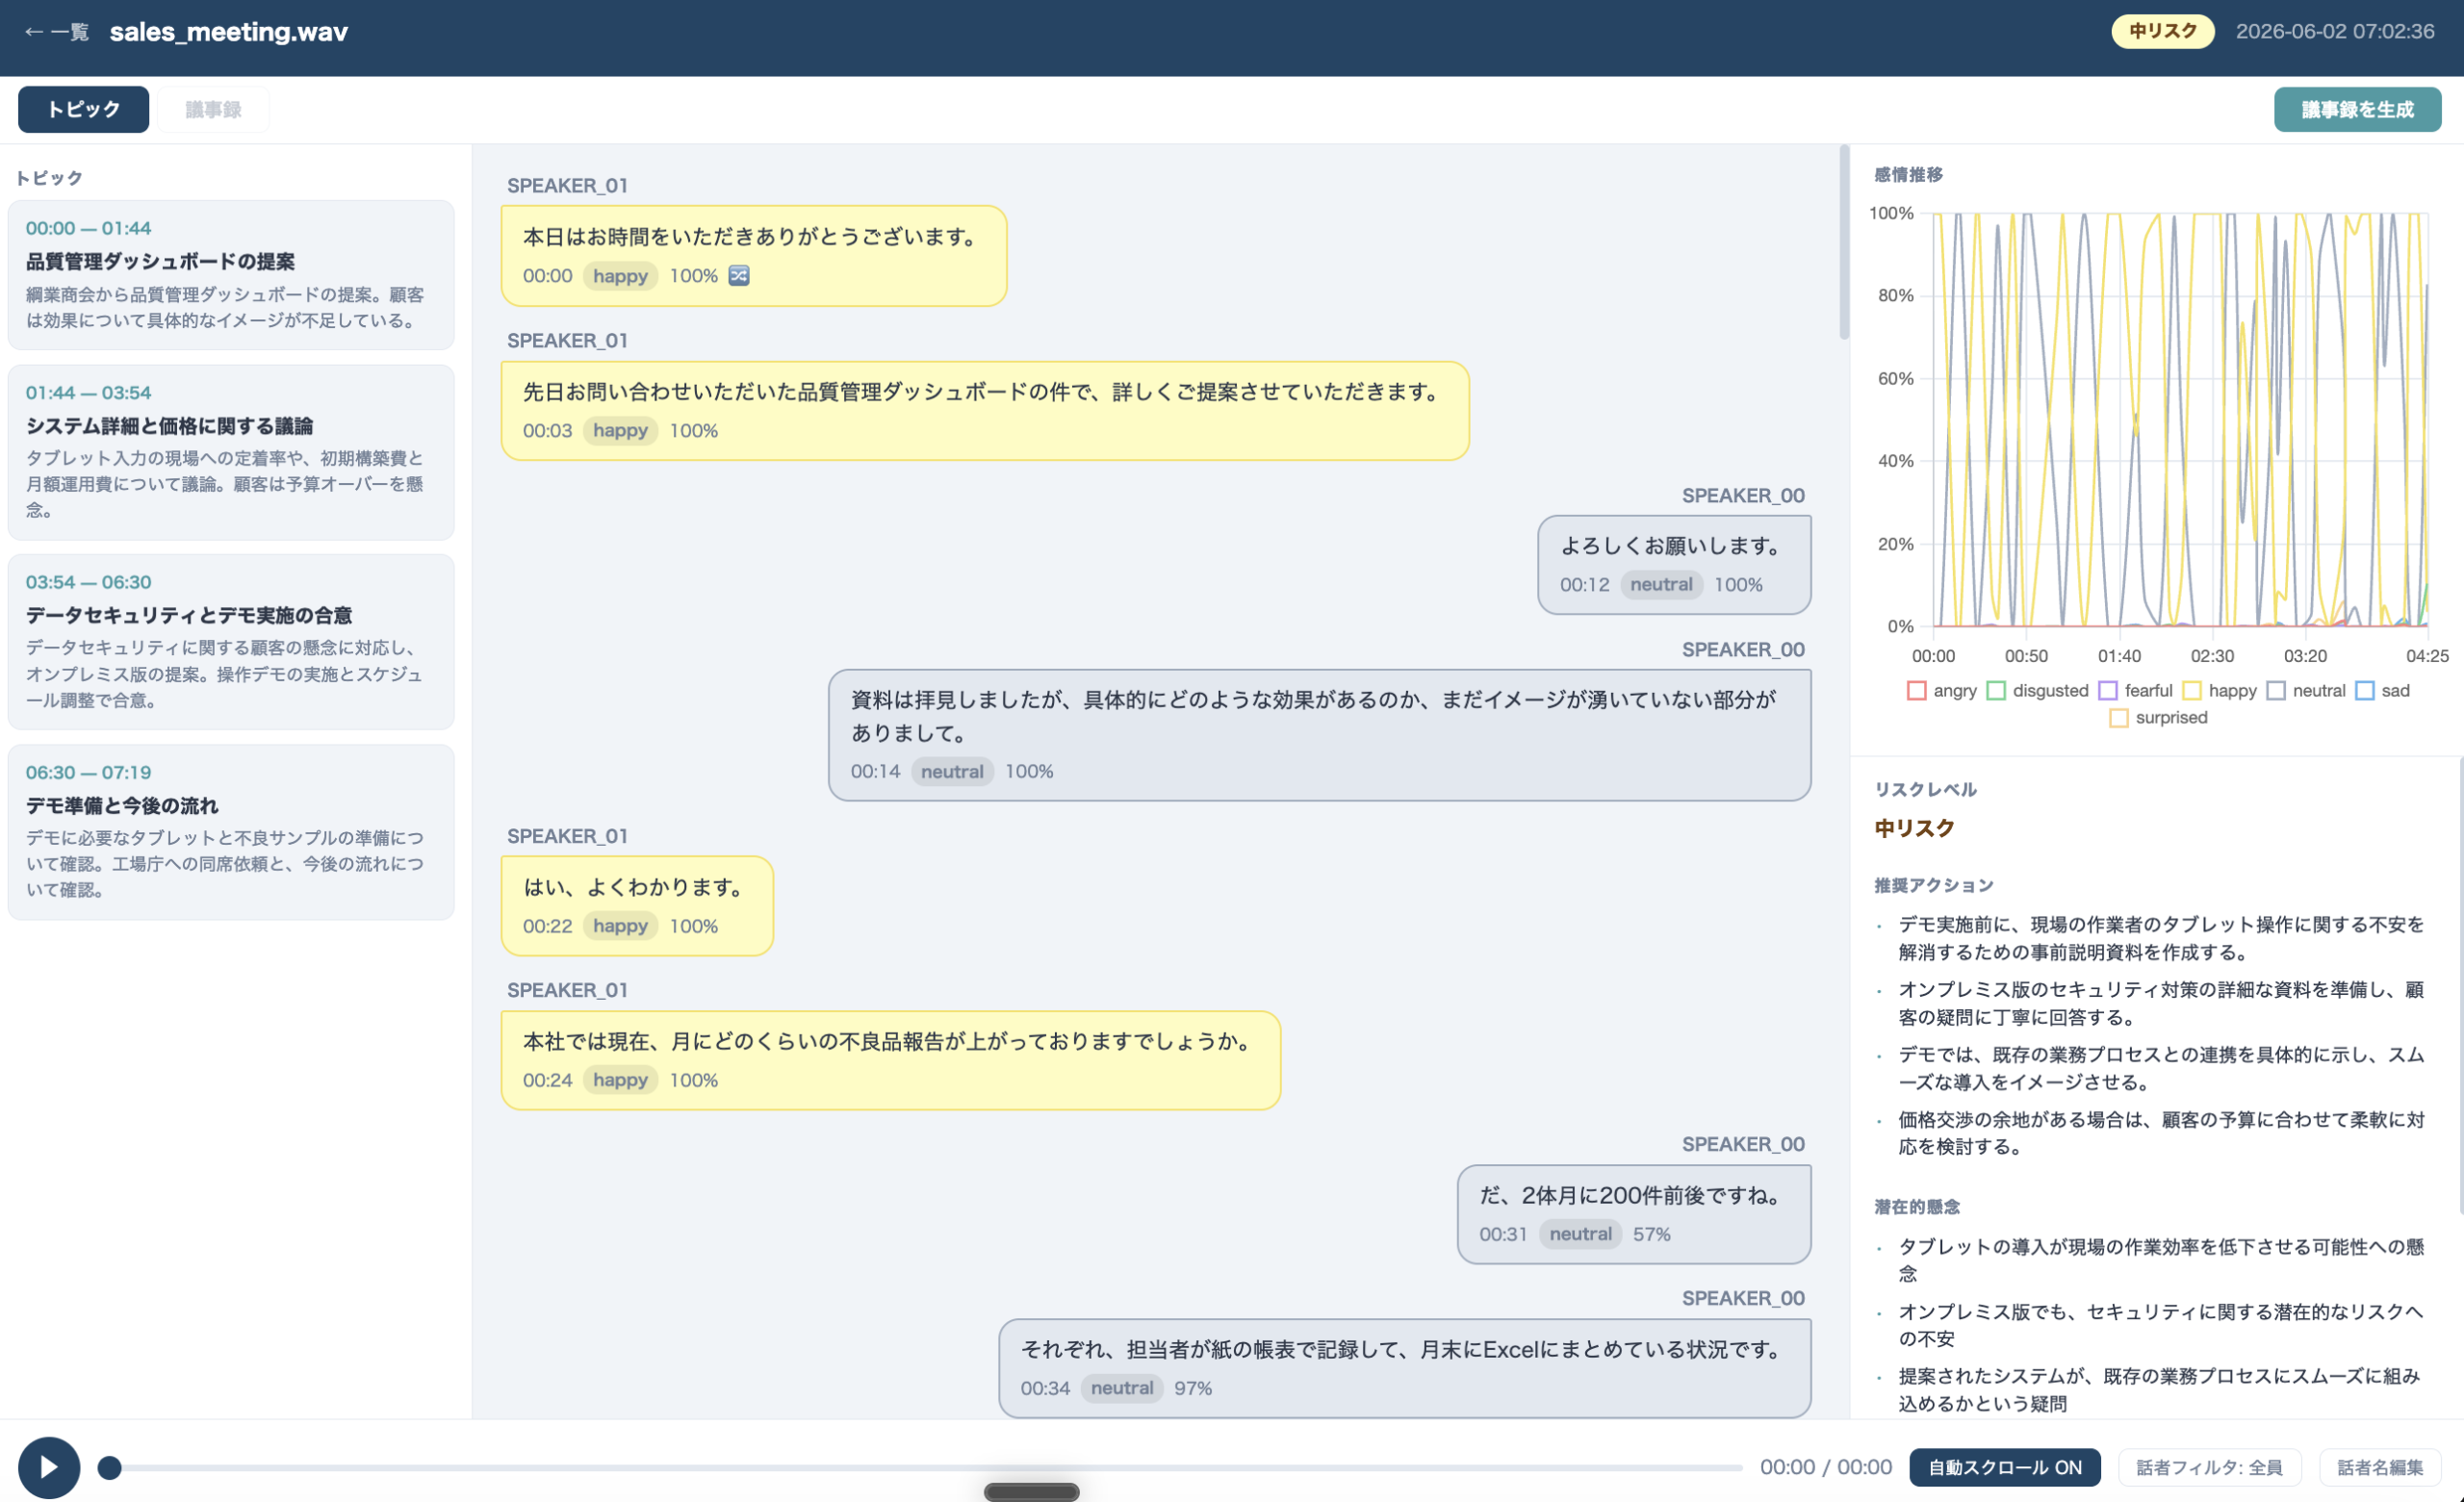Click the 2026-06-02 07:02:36 timestamp
Screen dimensions: 2464x1502
coord(2334,31)
